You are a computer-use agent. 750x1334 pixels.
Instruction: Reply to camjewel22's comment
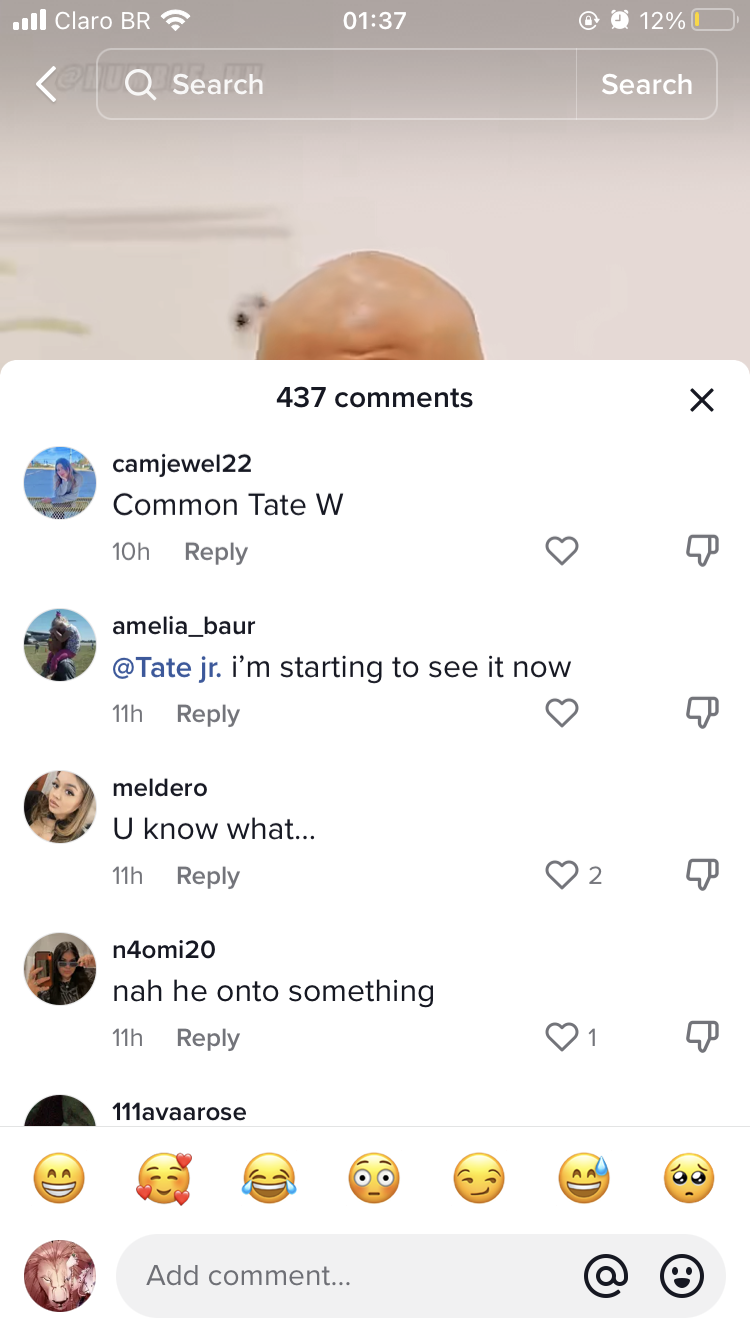tap(216, 552)
